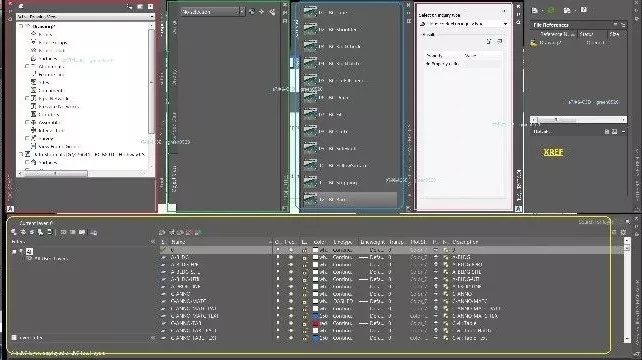Viewport: 642px width, 360px height.
Task: Expand the Pipe Networks node in Toolspace
Action: (27, 98)
